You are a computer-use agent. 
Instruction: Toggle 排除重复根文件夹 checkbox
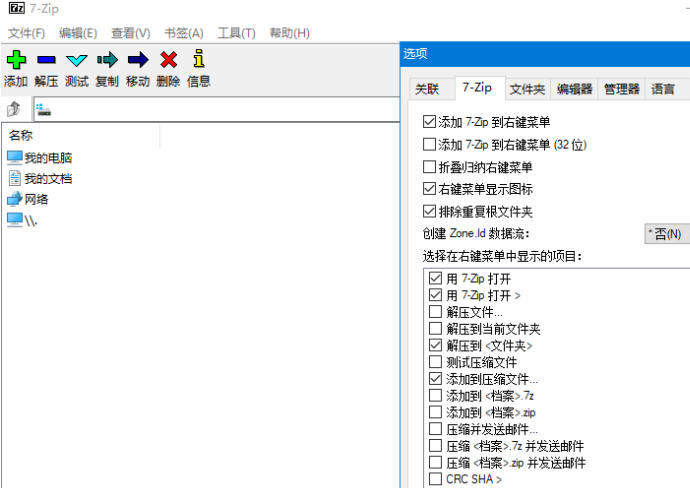429,211
